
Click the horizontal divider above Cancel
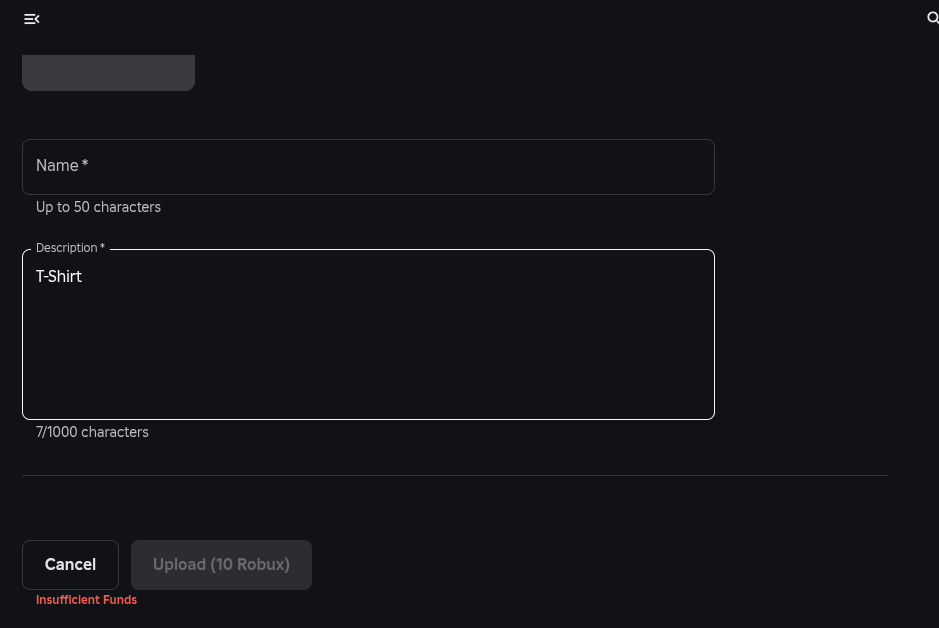coord(454,476)
